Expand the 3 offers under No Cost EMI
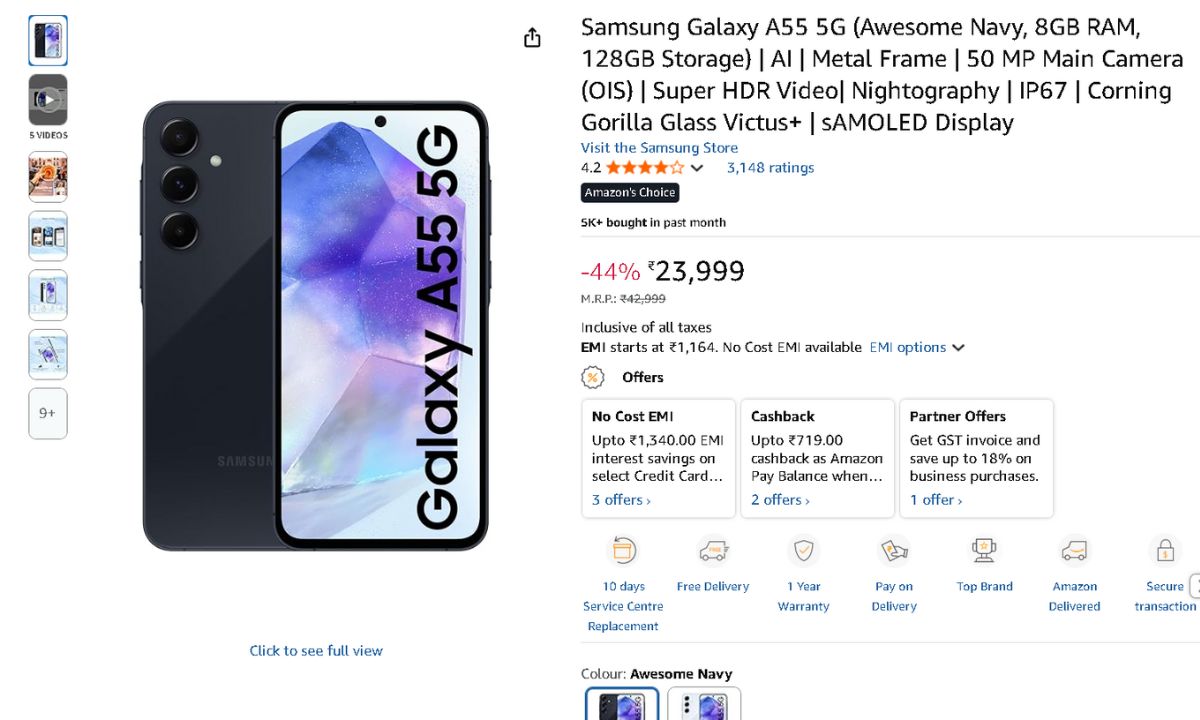The width and height of the screenshot is (1200, 720). coord(621,500)
